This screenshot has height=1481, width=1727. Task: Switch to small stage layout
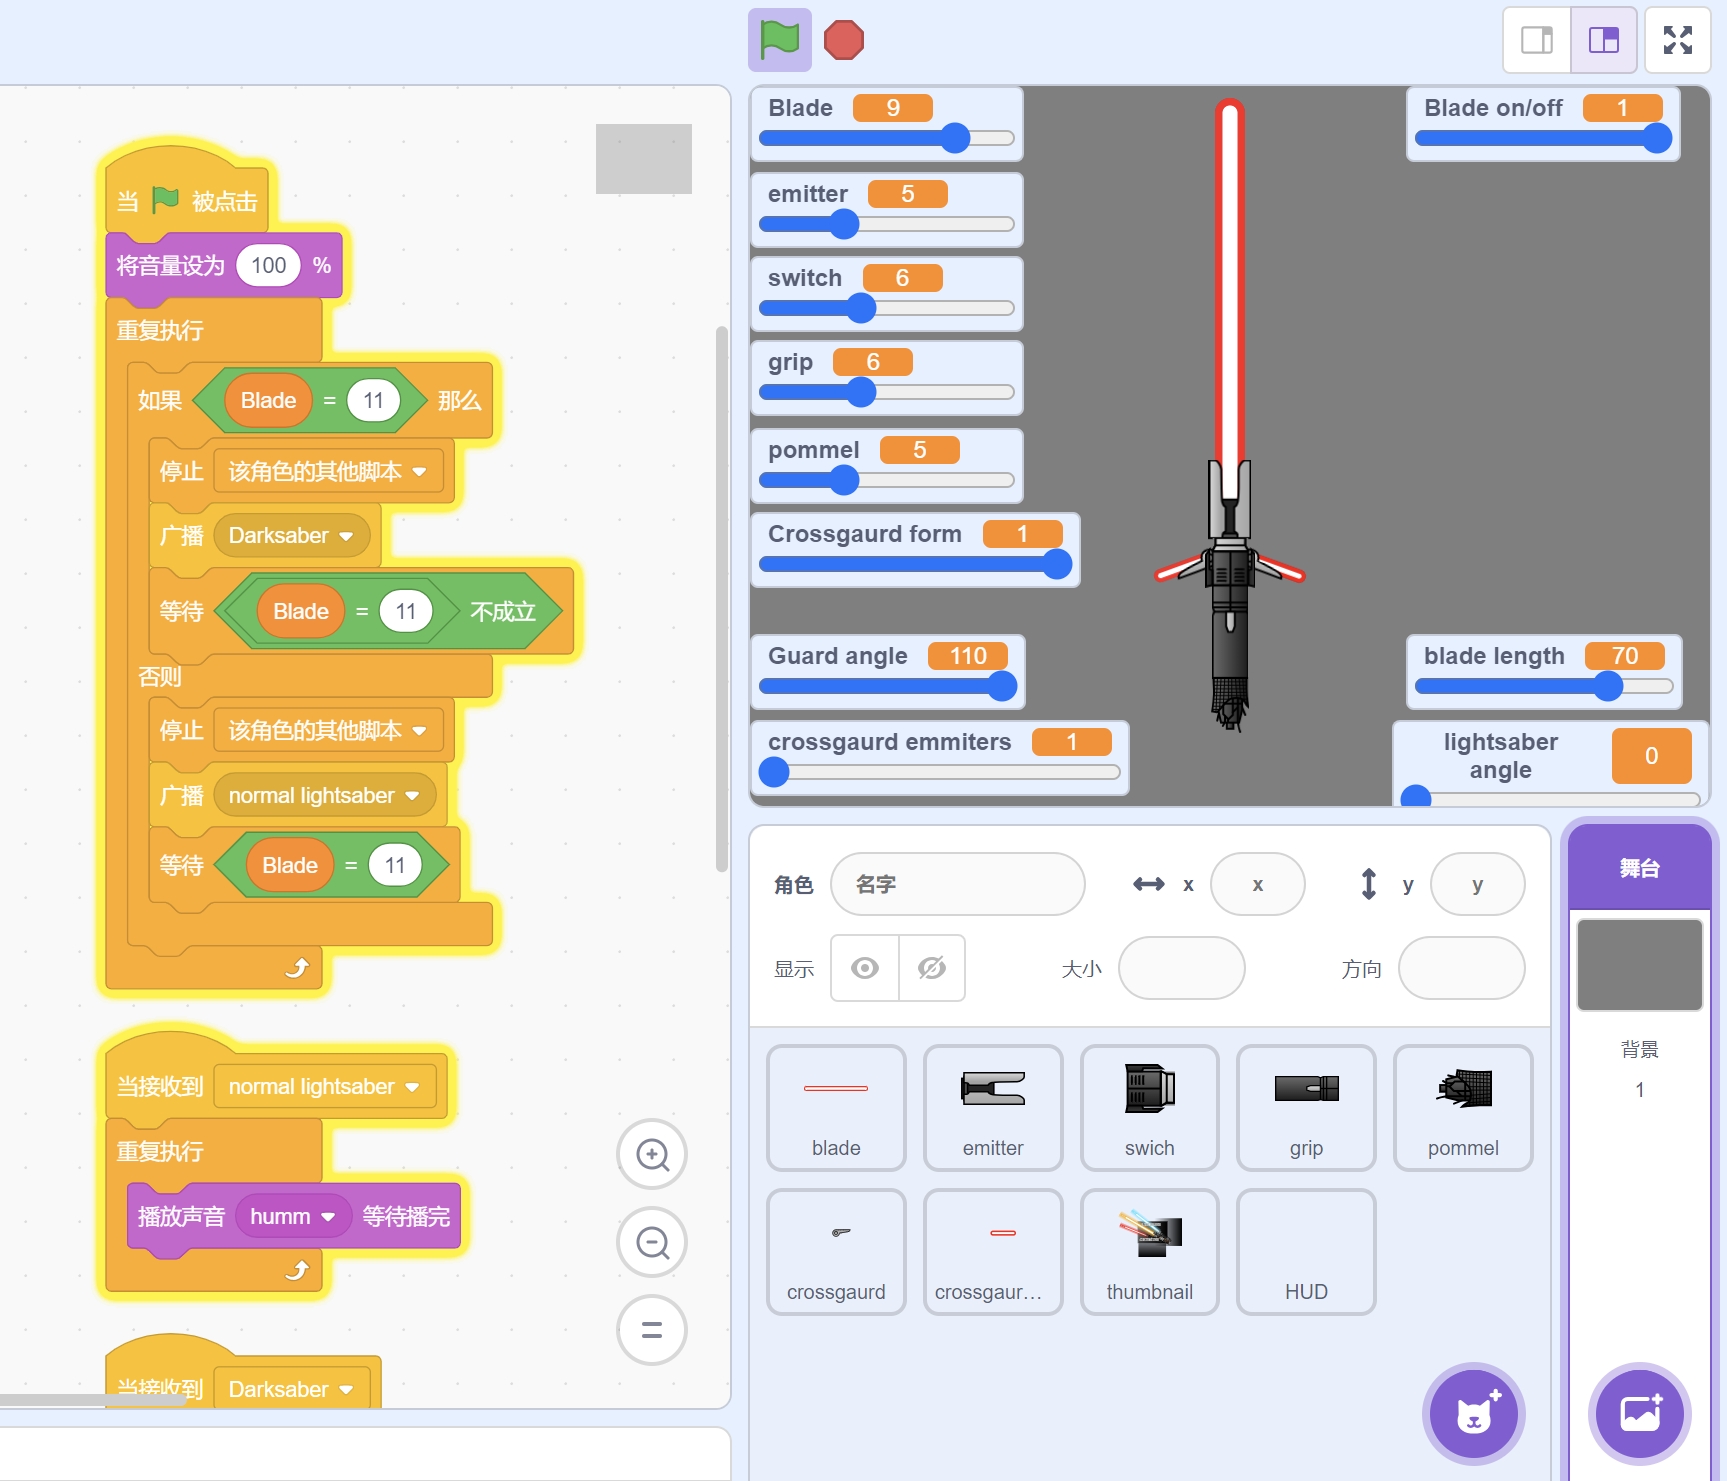click(x=1537, y=40)
